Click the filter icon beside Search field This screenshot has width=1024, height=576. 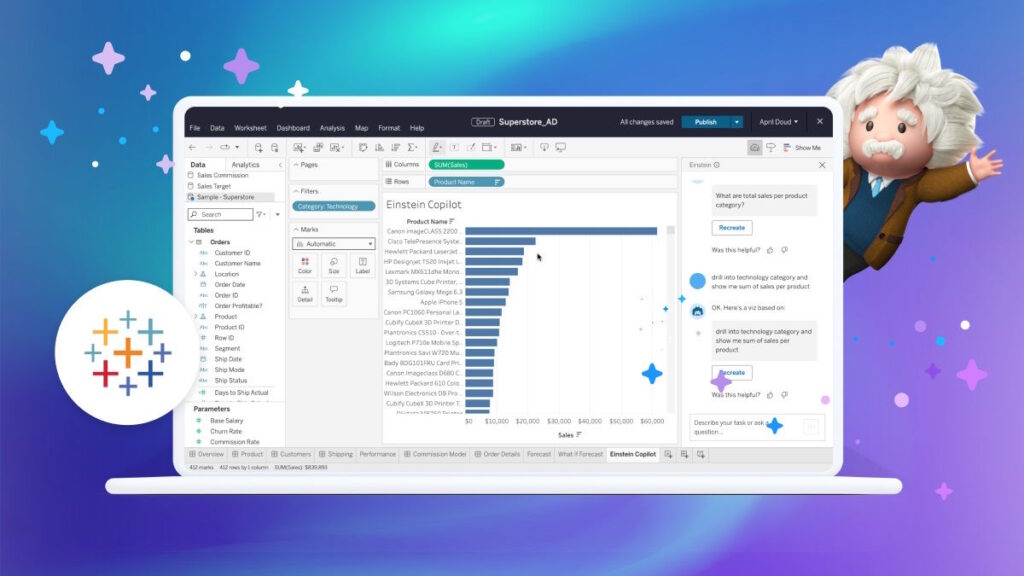[x=261, y=214]
